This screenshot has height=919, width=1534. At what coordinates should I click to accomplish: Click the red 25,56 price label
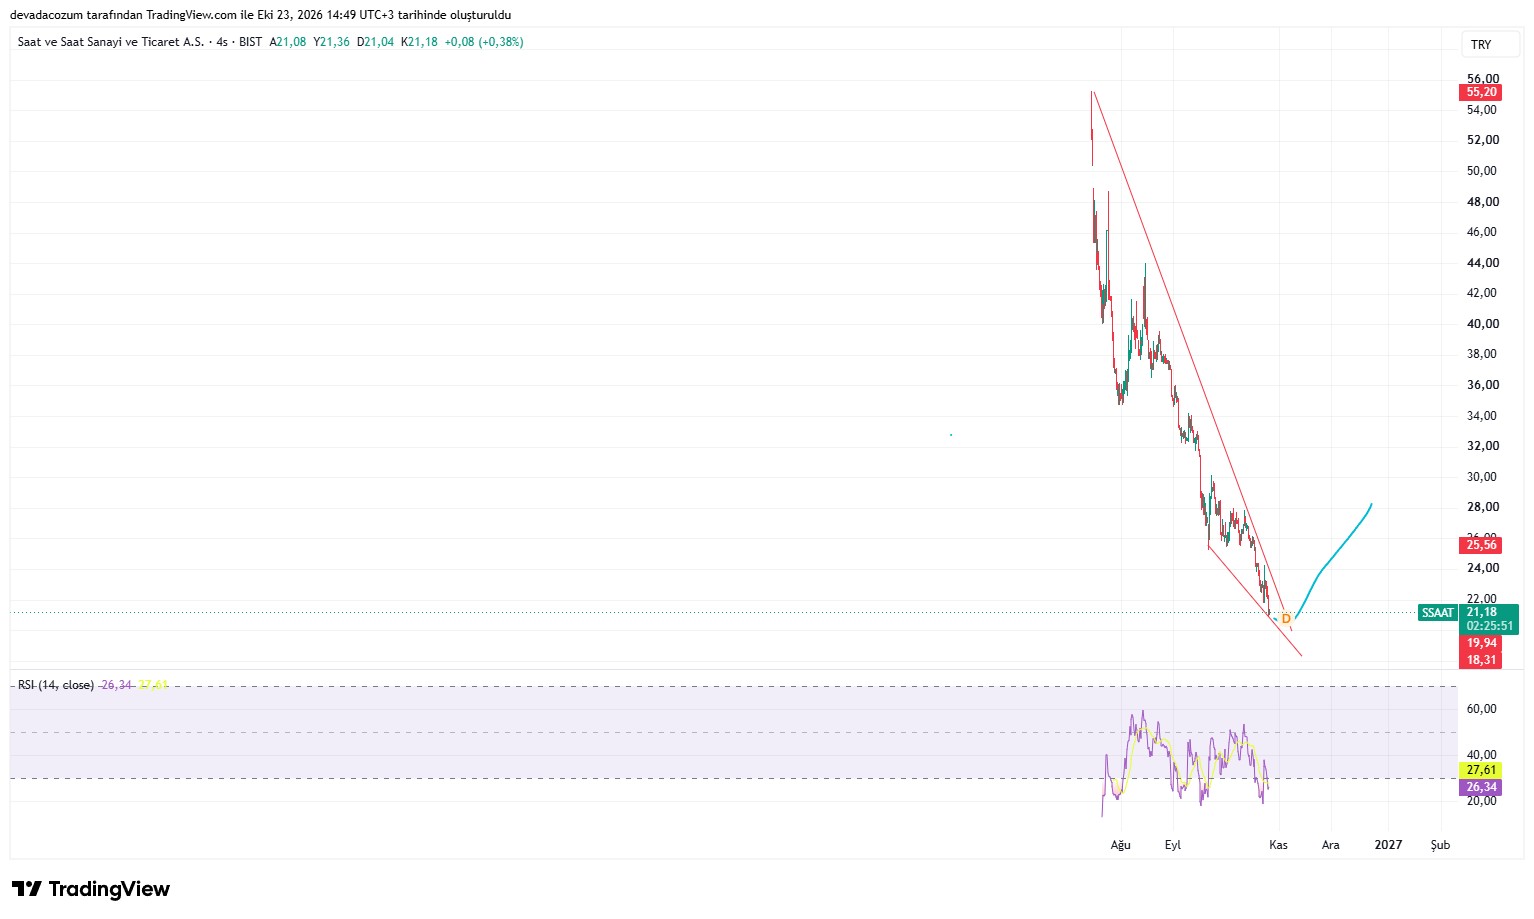pos(1481,545)
